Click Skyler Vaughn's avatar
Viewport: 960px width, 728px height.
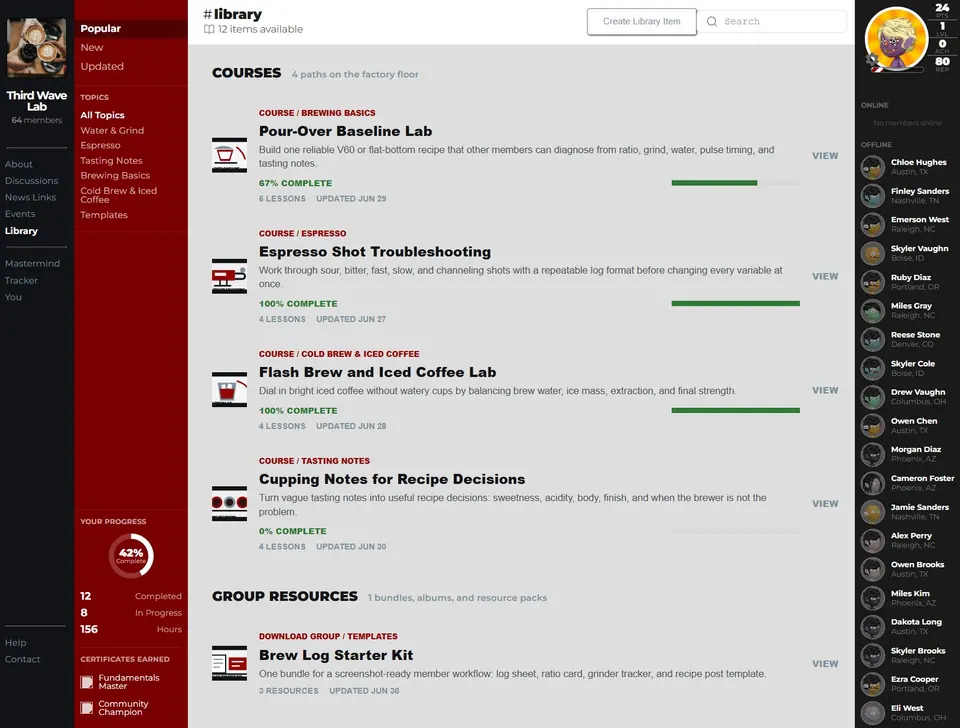coord(872,253)
